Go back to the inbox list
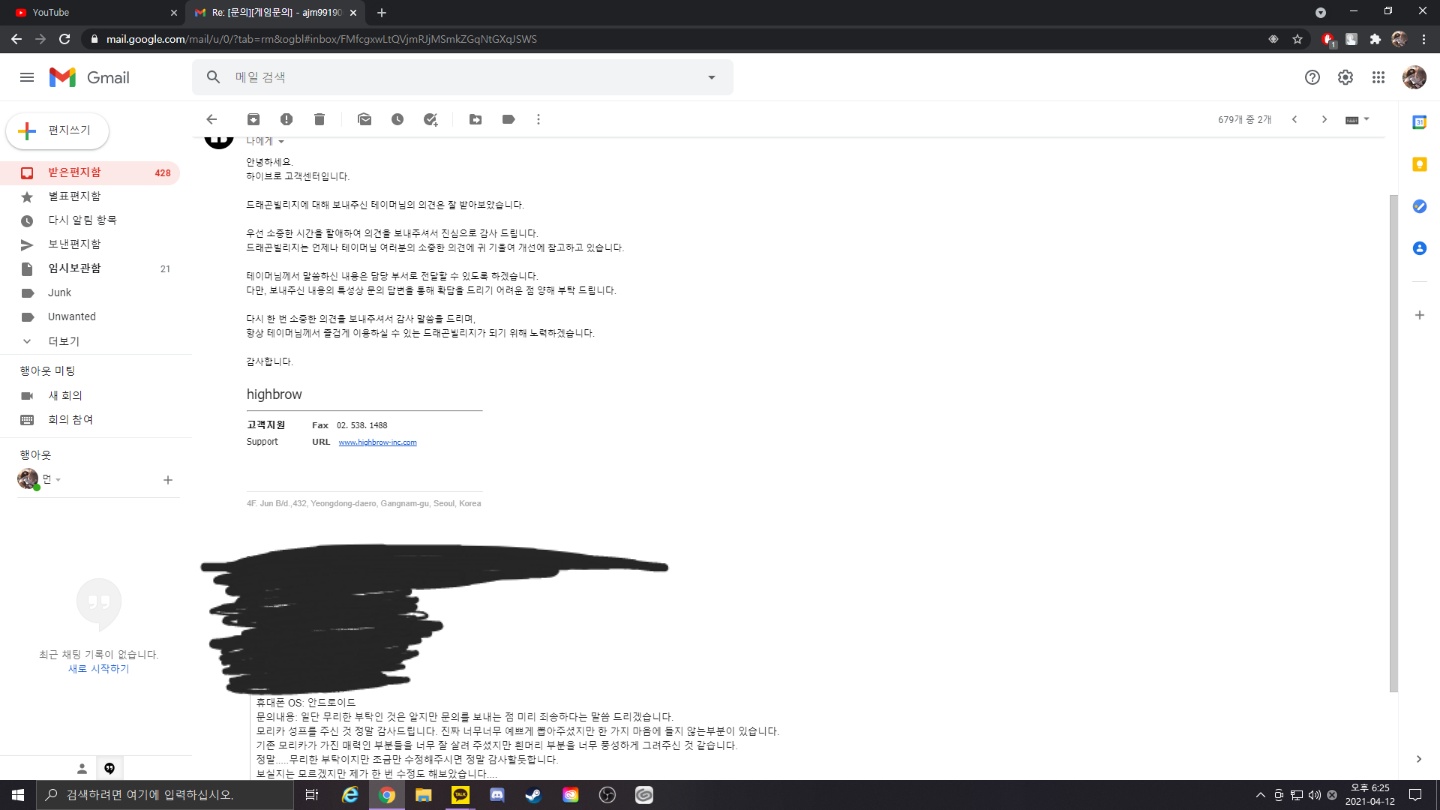 (211, 119)
